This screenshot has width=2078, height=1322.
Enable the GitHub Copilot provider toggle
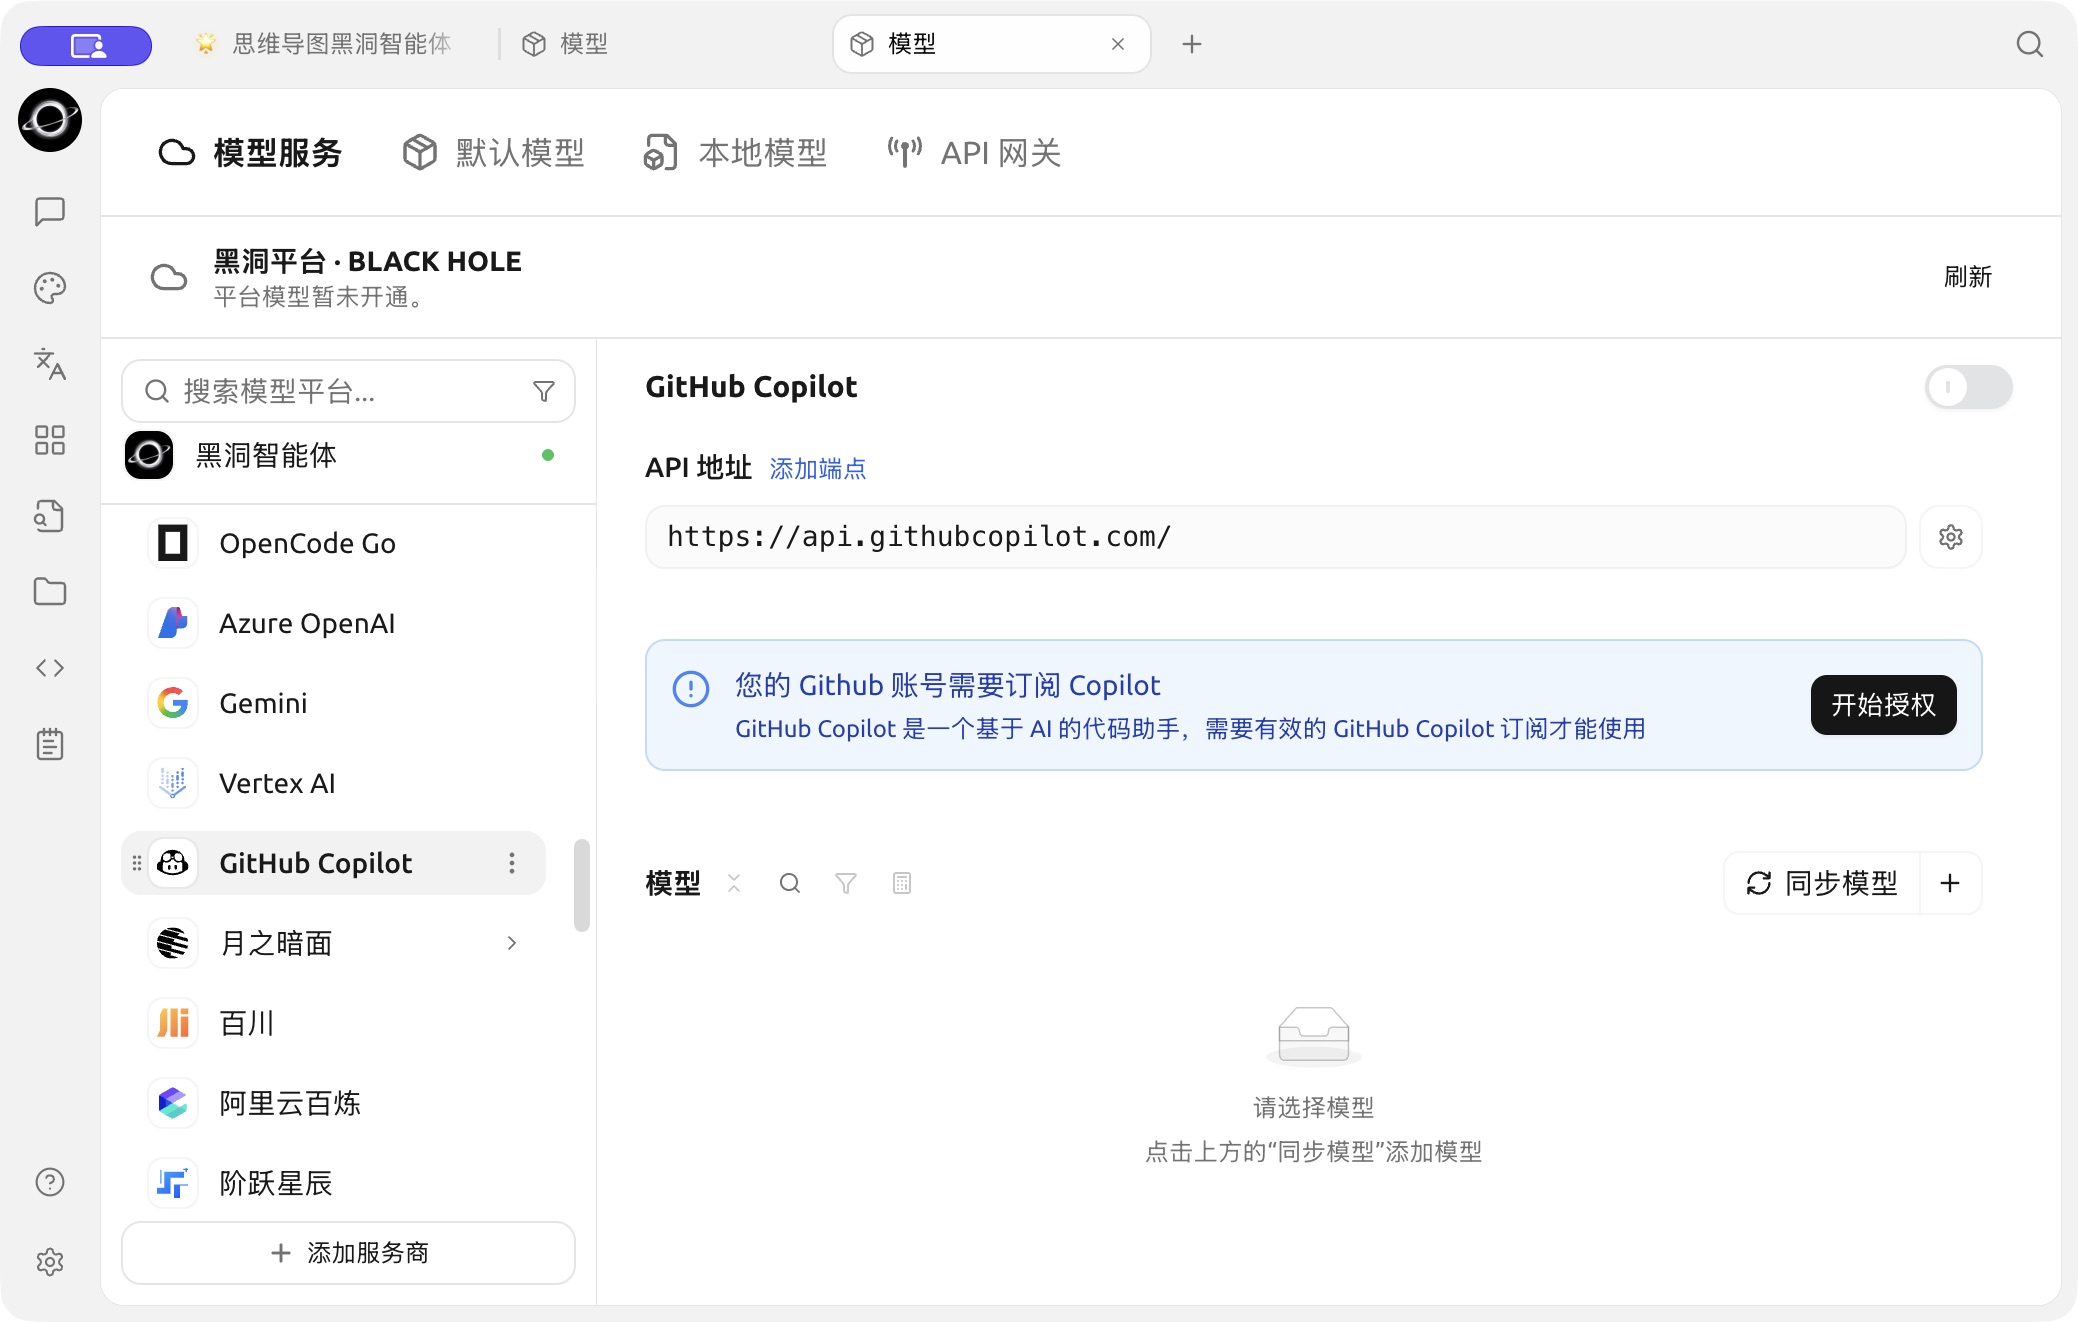1969,387
